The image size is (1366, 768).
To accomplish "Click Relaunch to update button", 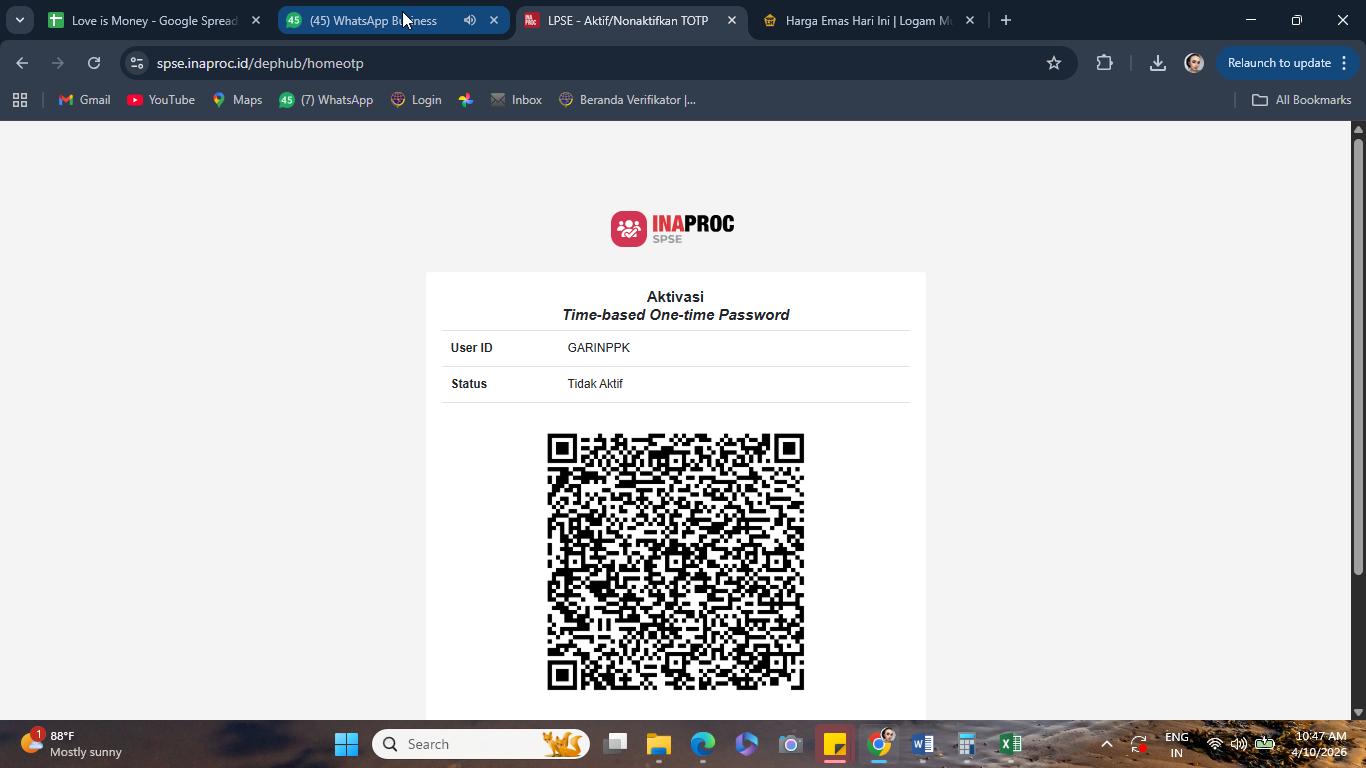I will pyautogui.click(x=1279, y=63).
